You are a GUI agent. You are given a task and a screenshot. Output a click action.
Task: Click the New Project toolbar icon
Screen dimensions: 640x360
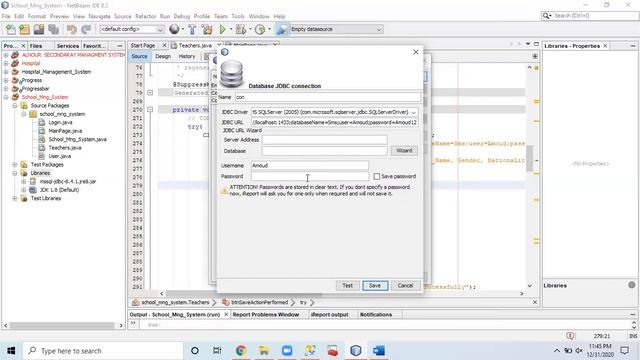[x=24, y=29]
